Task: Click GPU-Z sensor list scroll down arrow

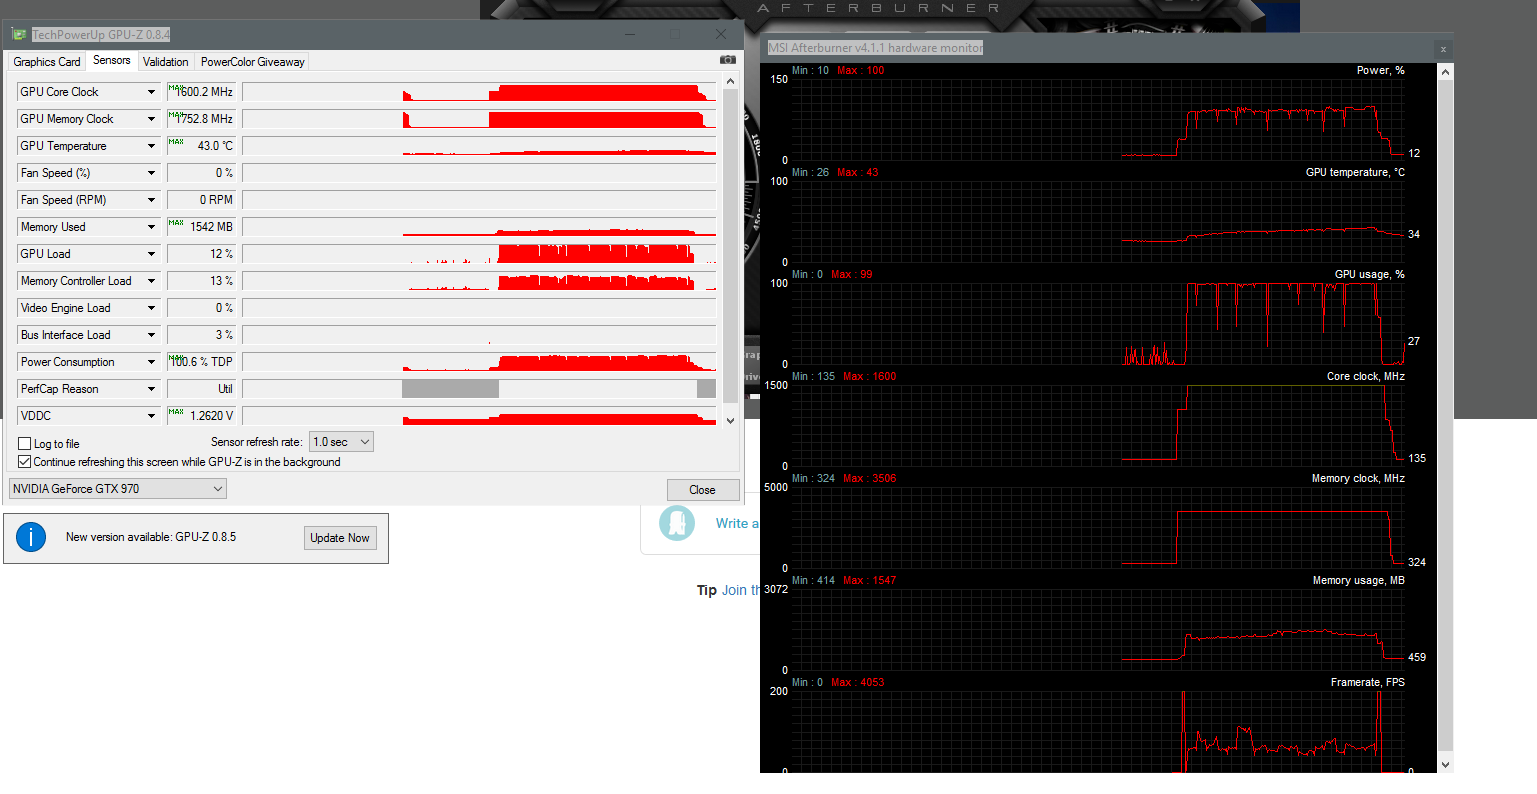Action: coord(730,421)
